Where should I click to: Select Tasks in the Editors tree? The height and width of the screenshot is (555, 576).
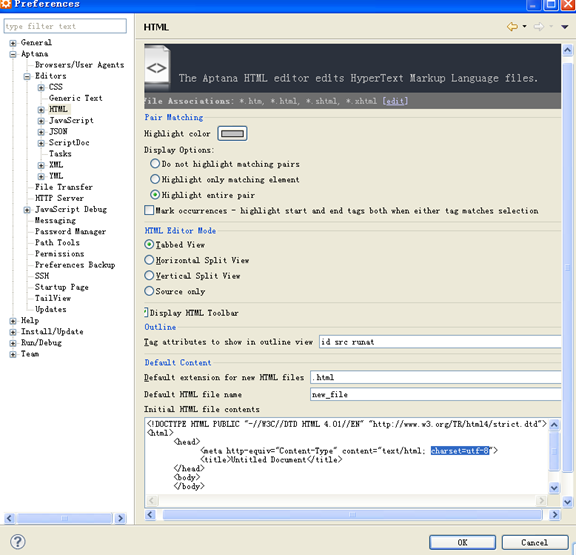click(x=60, y=154)
